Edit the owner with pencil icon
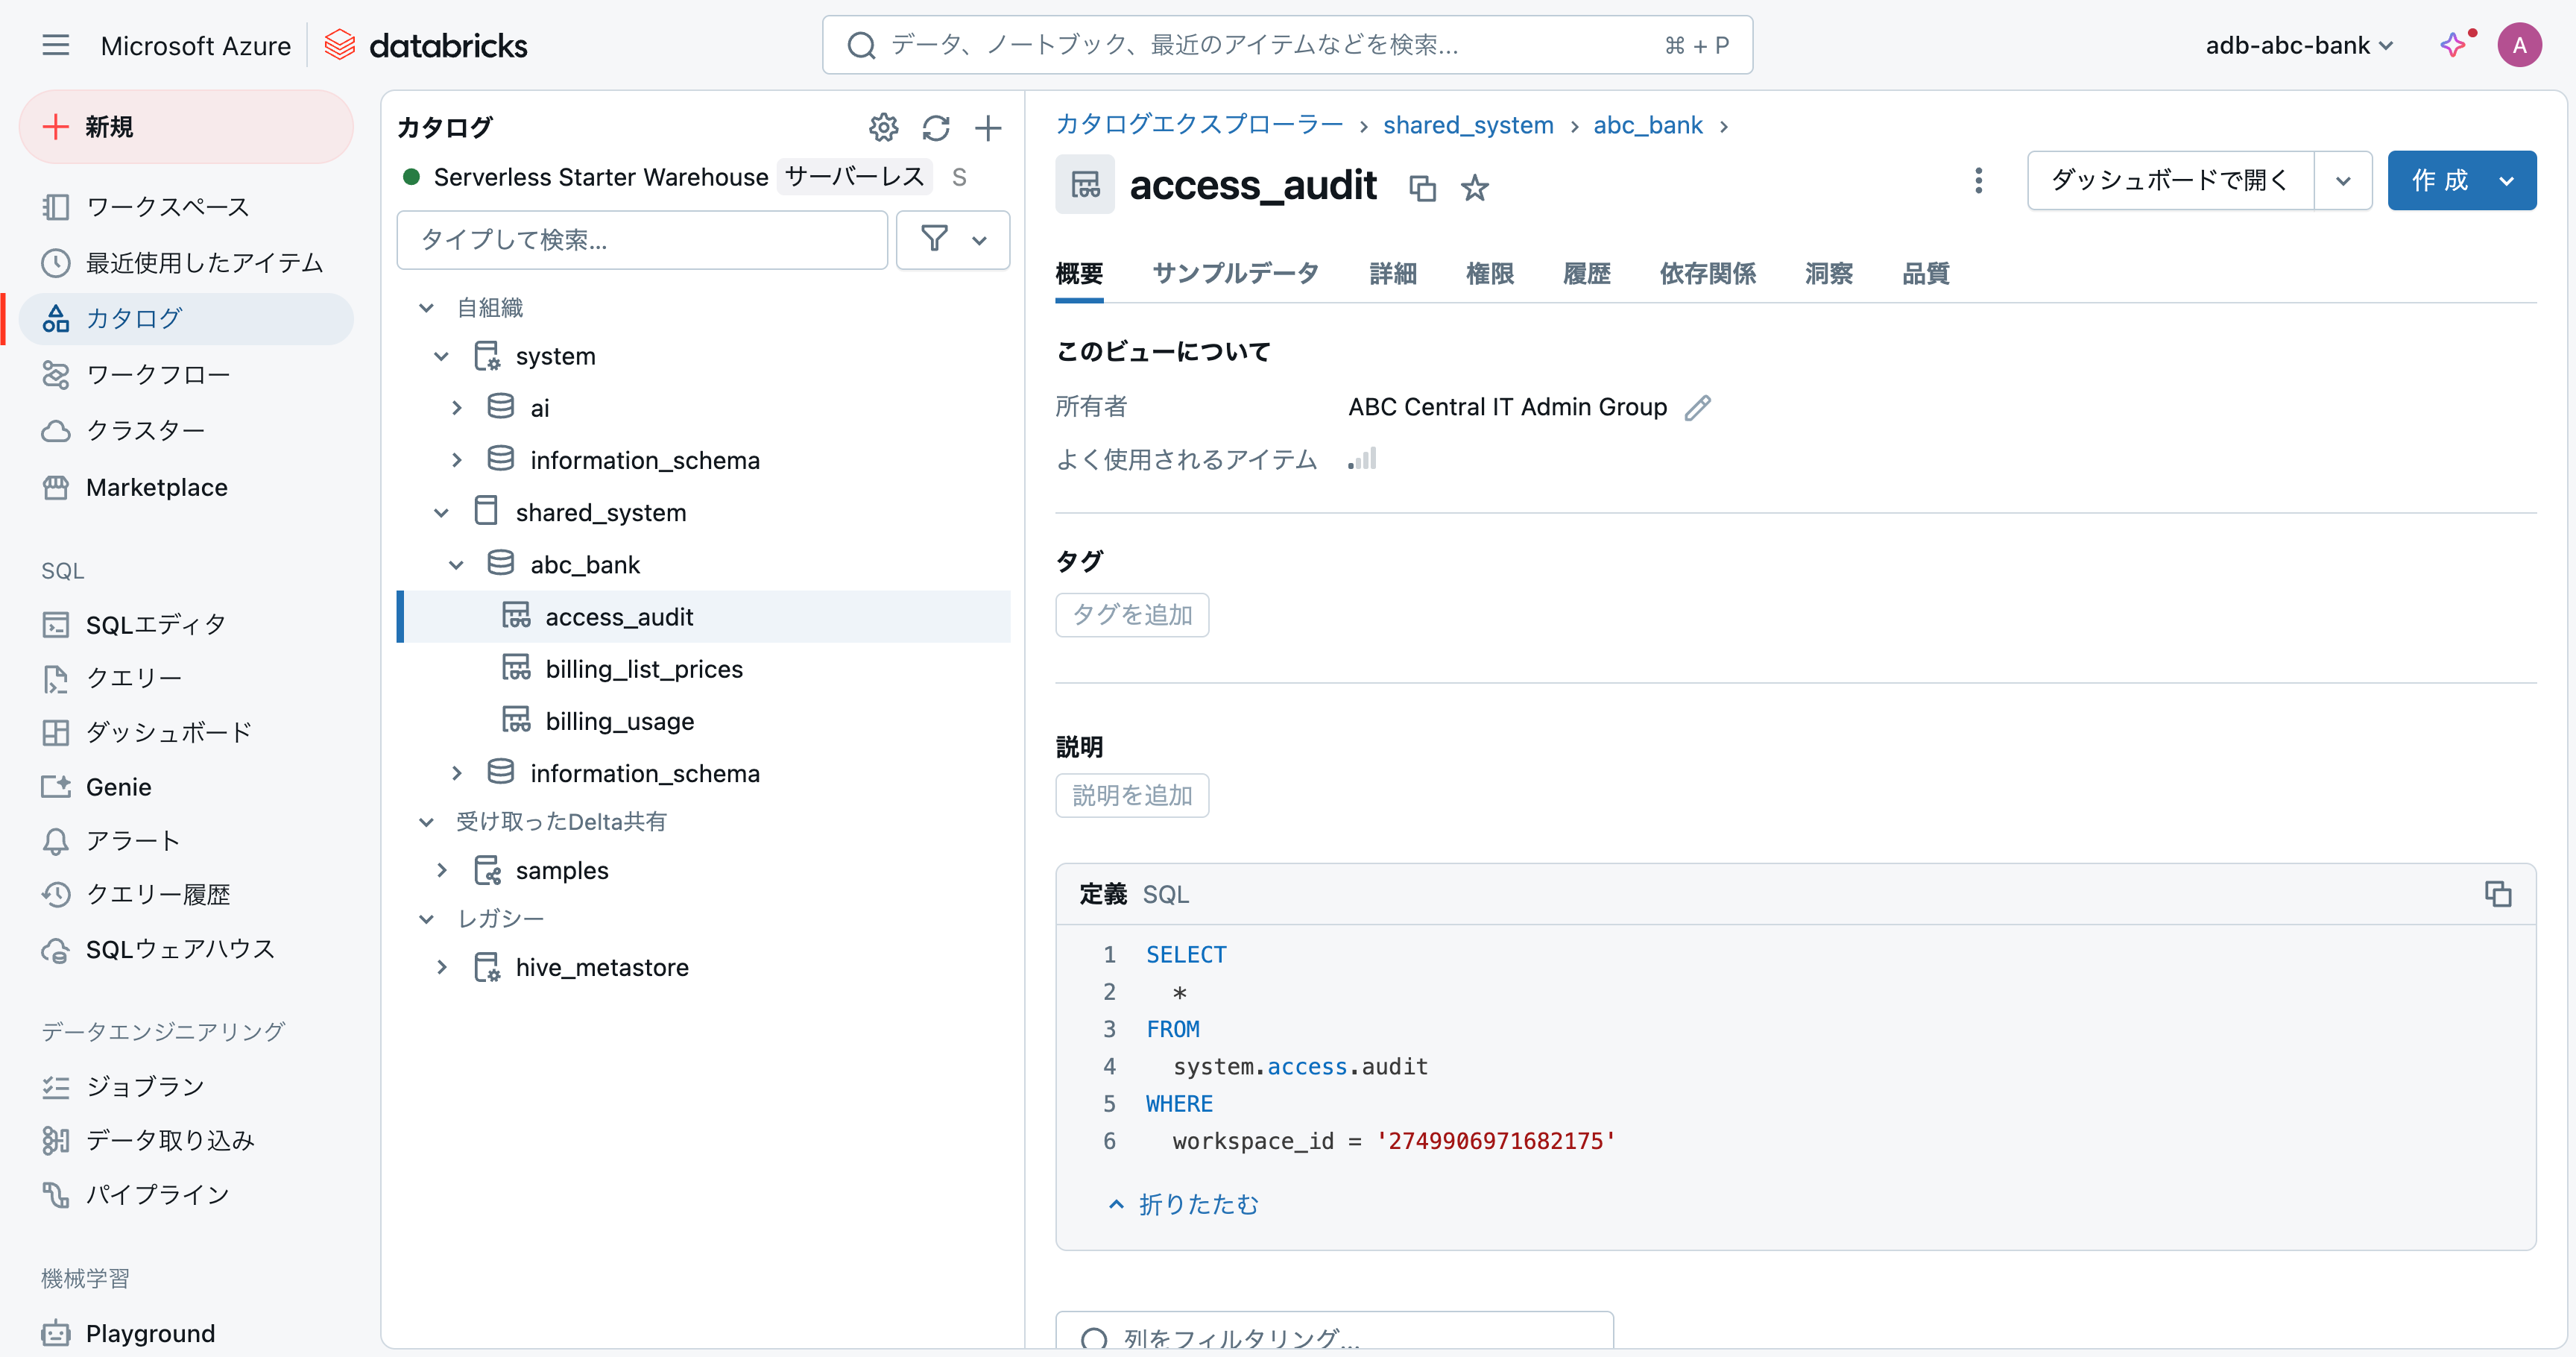This screenshot has height=1357, width=2576. point(1697,407)
